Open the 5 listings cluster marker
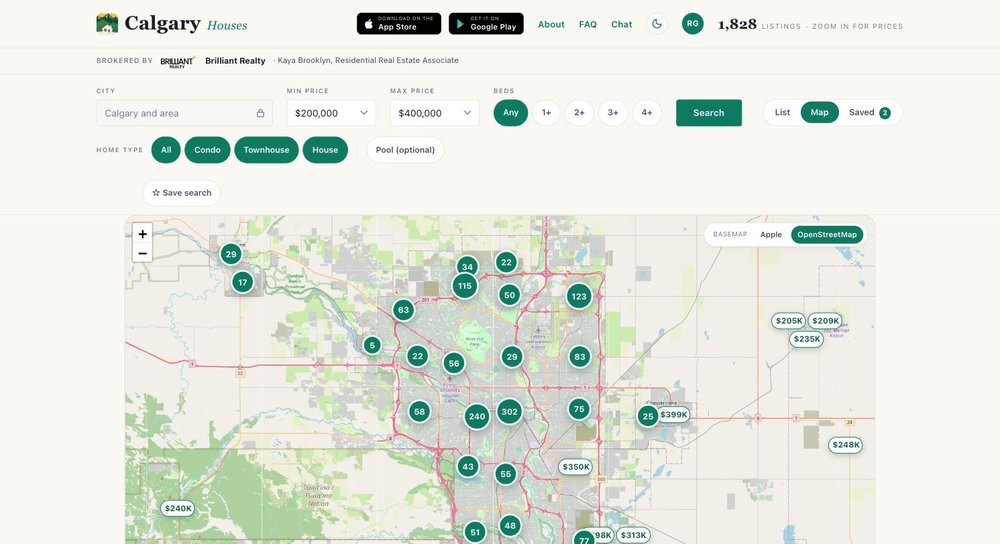The width and height of the screenshot is (1000, 544). [x=372, y=346]
